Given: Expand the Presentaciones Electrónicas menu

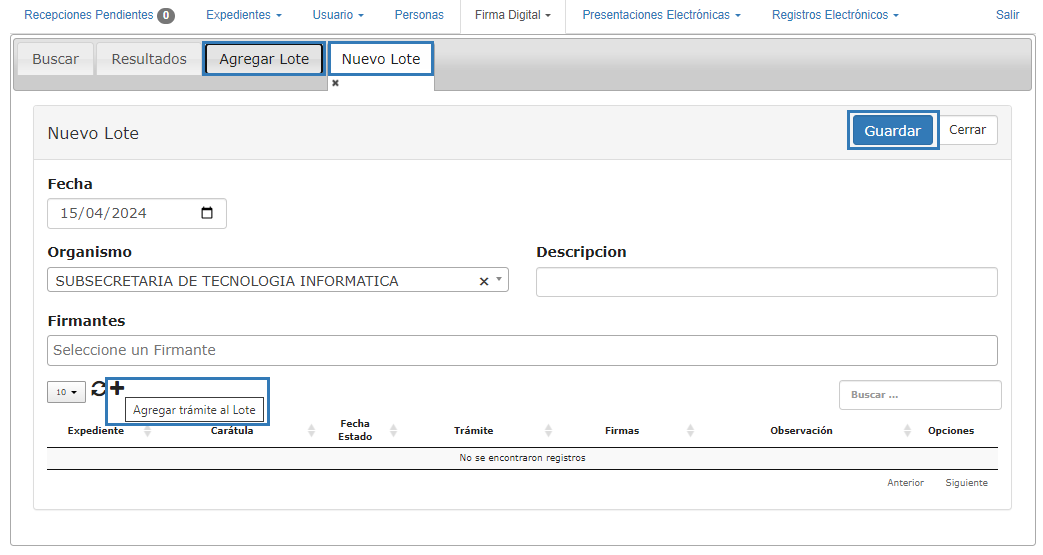Looking at the screenshot, I should [x=661, y=15].
